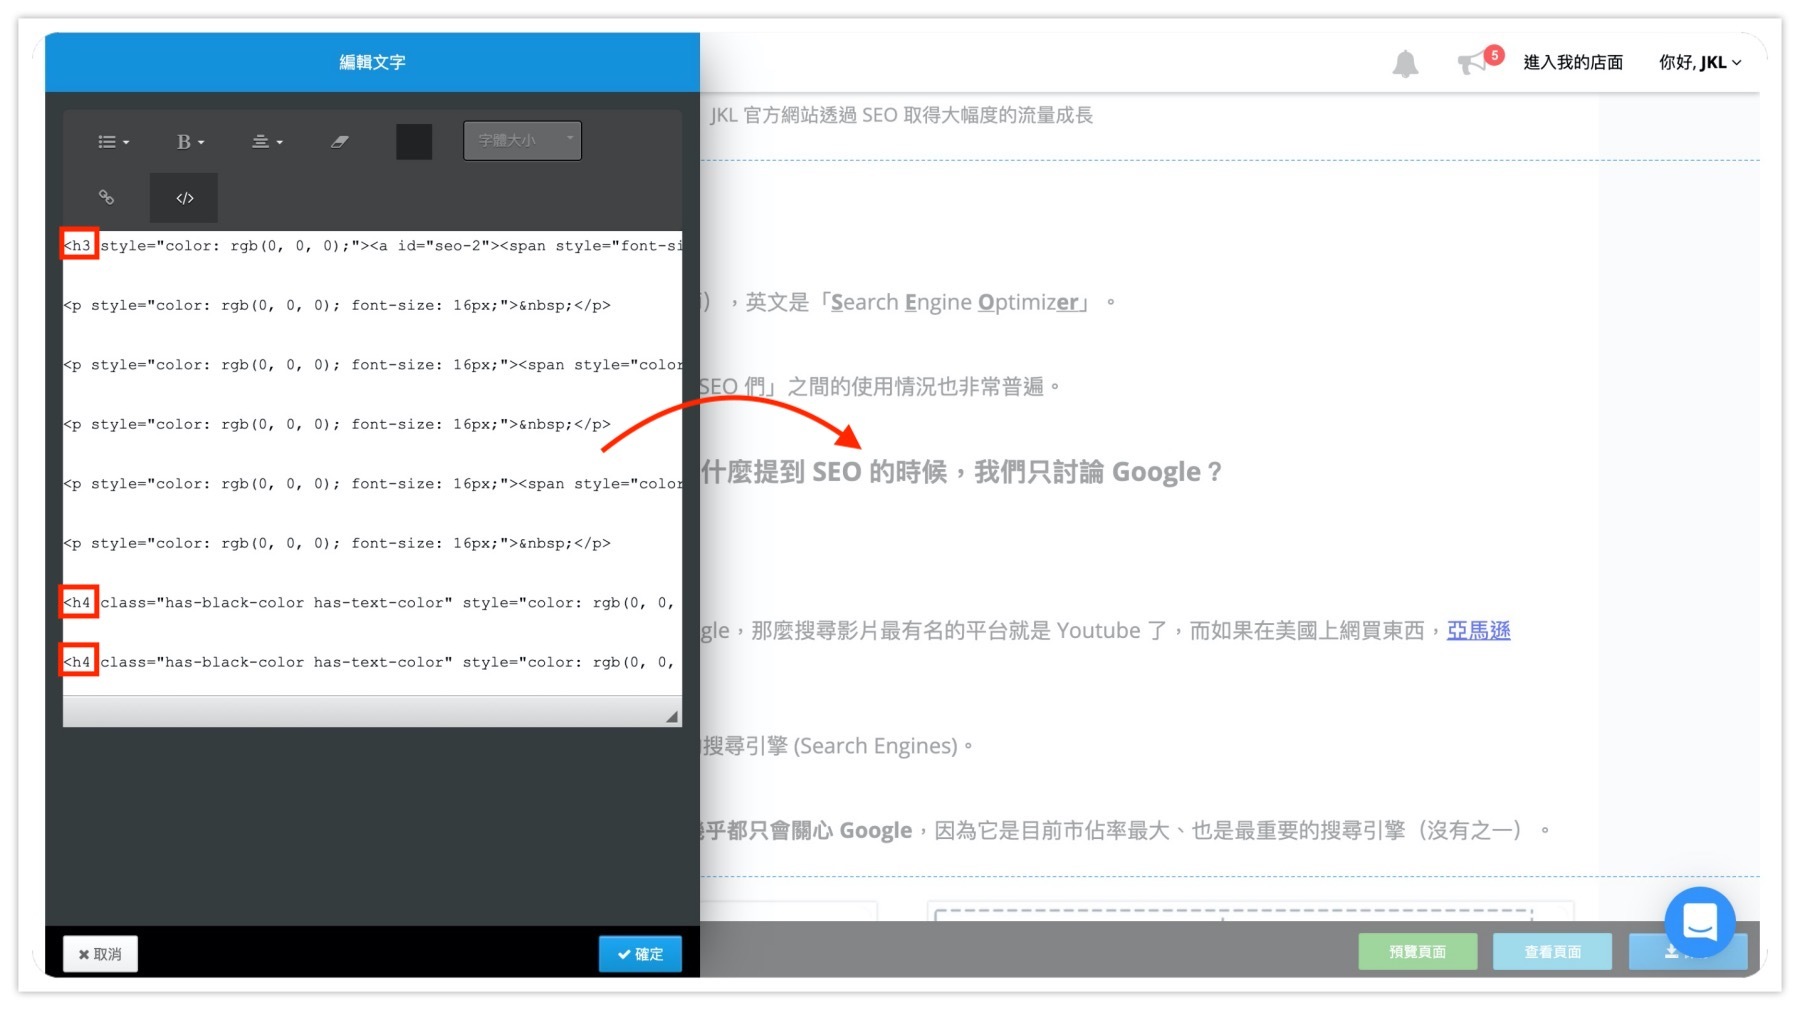Toggle the HTML code view button
The width and height of the screenshot is (1800, 1010).
(184, 198)
